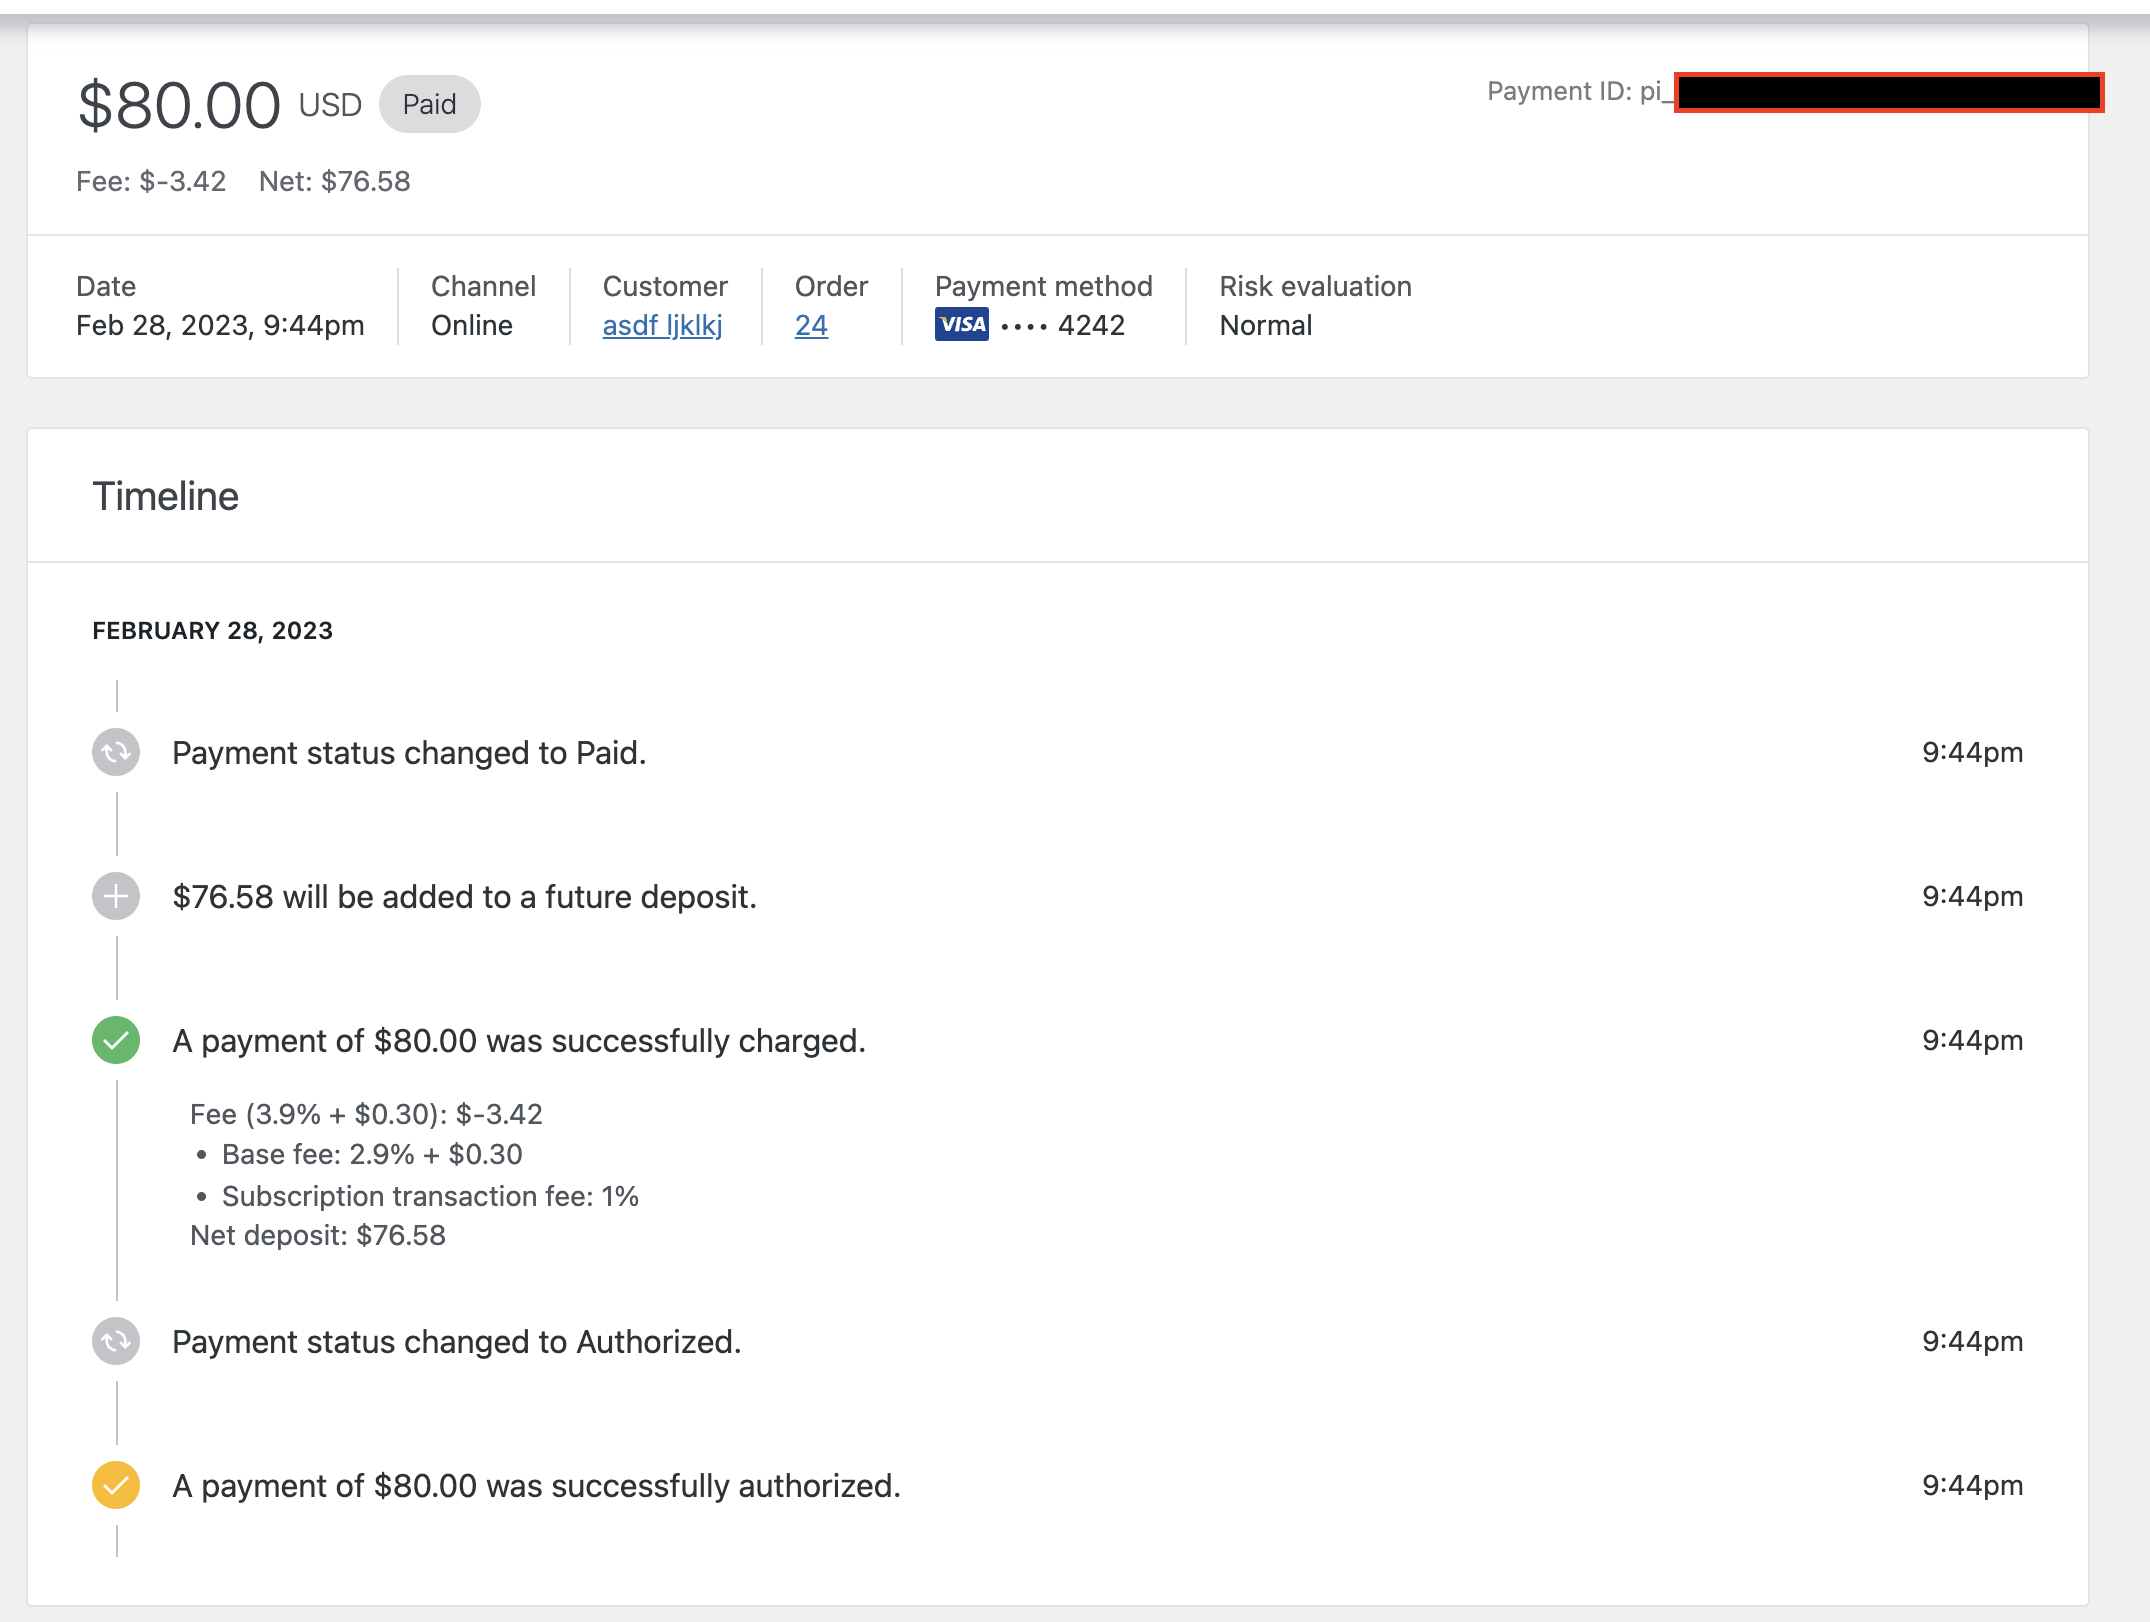Click the 9:44pm timestamp on Paid event
This screenshot has width=2150, height=1622.
coord(1971,752)
